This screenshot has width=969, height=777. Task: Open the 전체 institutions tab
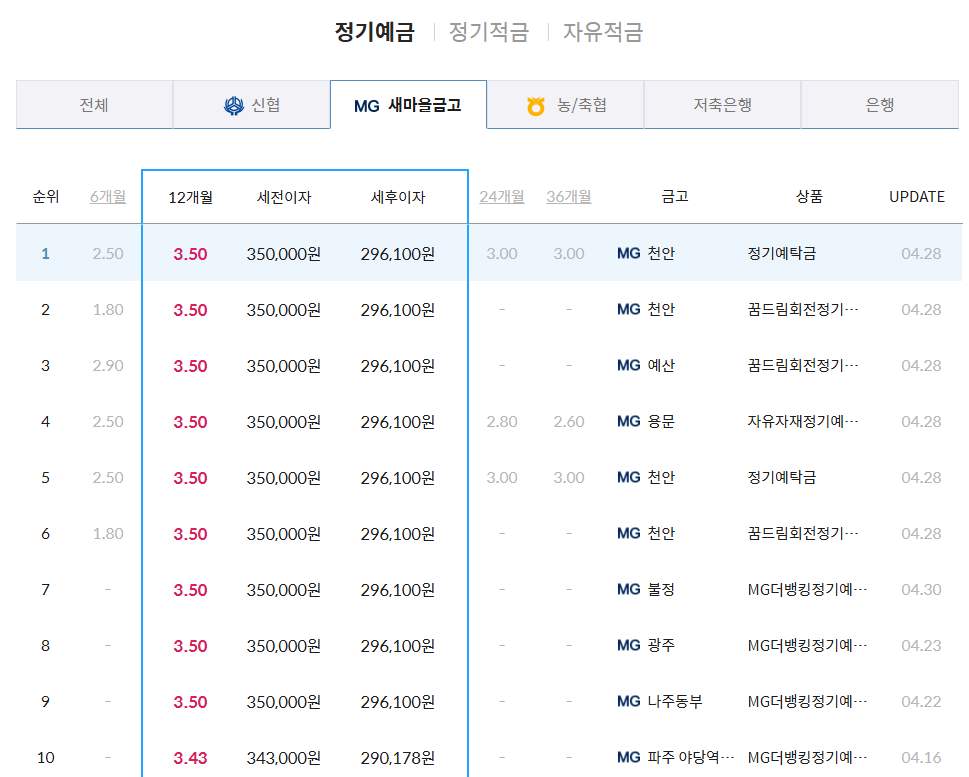pyautogui.click(x=94, y=104)
